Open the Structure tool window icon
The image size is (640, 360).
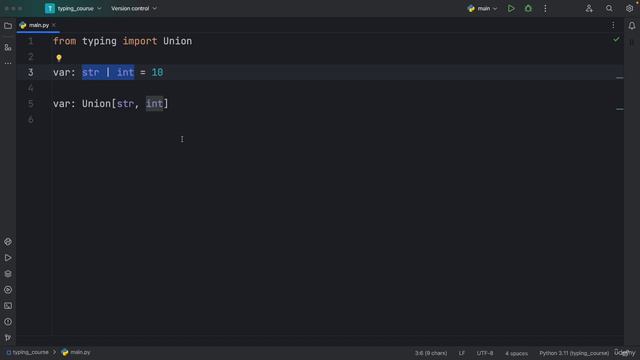coord(8,47)
